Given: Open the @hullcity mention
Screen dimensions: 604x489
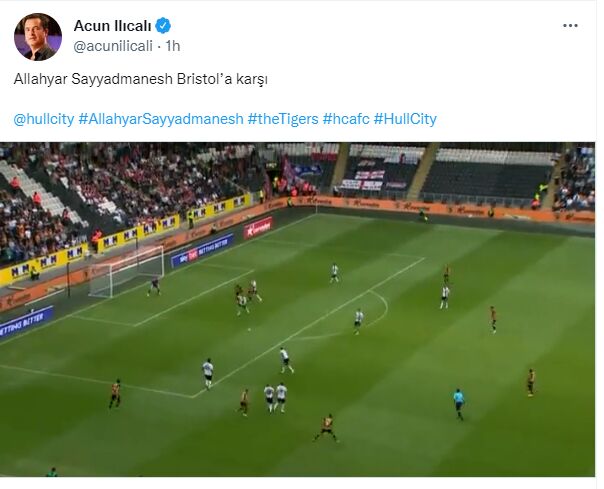Looking at the screenshot, I should pyautogui.click(x=44, y=119).
